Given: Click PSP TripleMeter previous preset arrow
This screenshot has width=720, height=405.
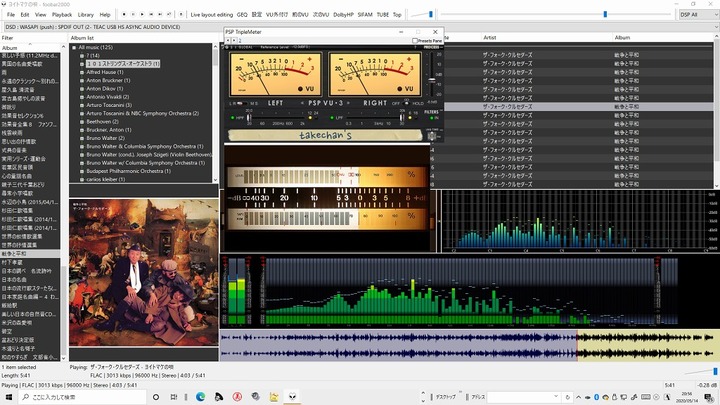Looking at the screenshot, I should coord(228,41).
